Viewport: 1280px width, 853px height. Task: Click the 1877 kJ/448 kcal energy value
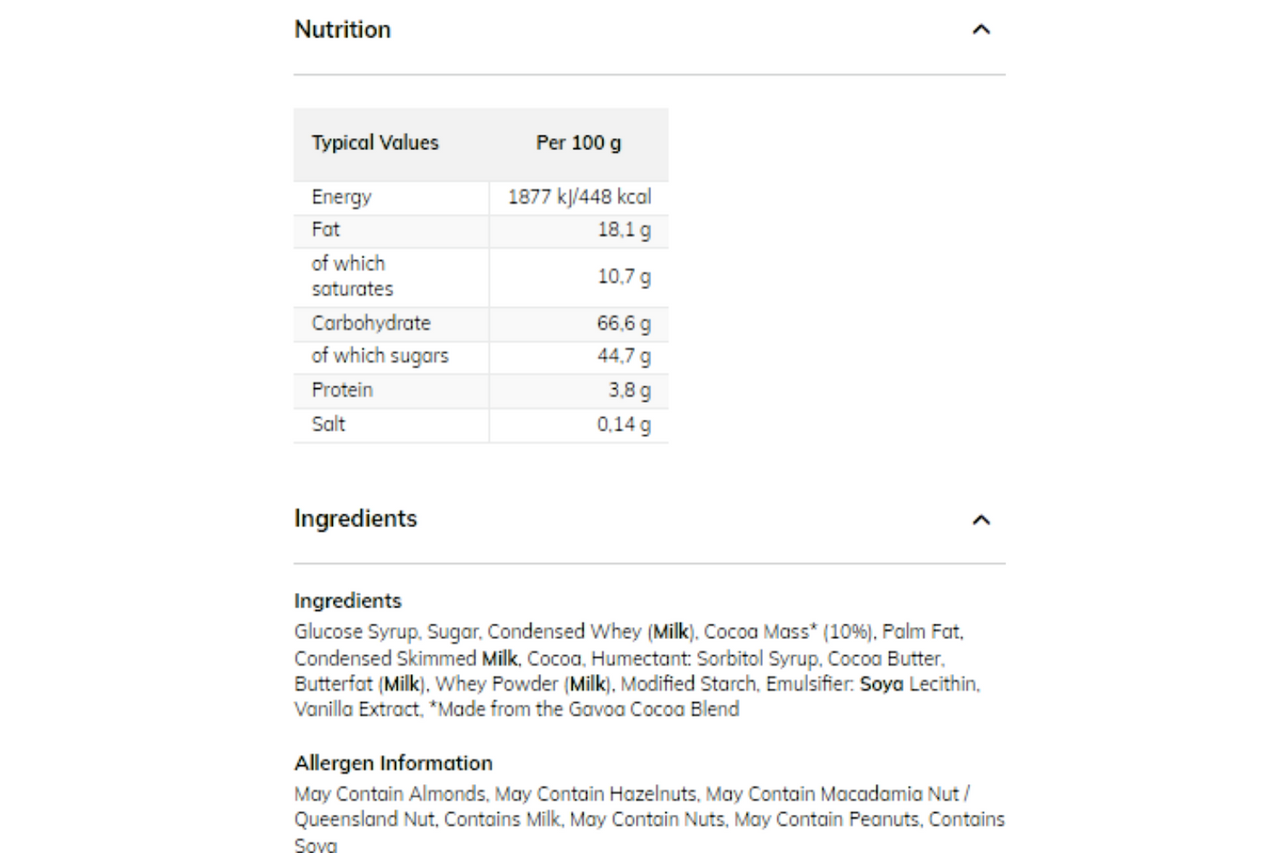tap(580, 197)
